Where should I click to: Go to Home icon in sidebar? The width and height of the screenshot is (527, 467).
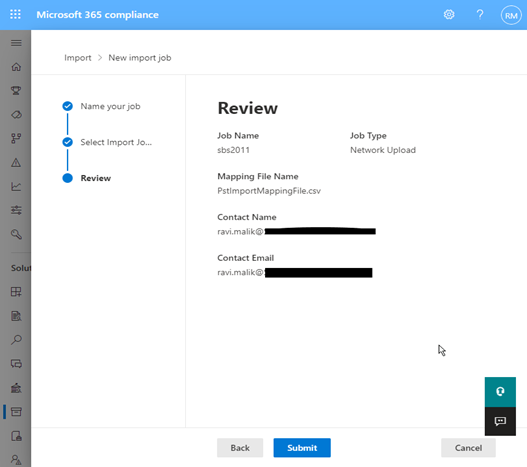pos(16,67)
